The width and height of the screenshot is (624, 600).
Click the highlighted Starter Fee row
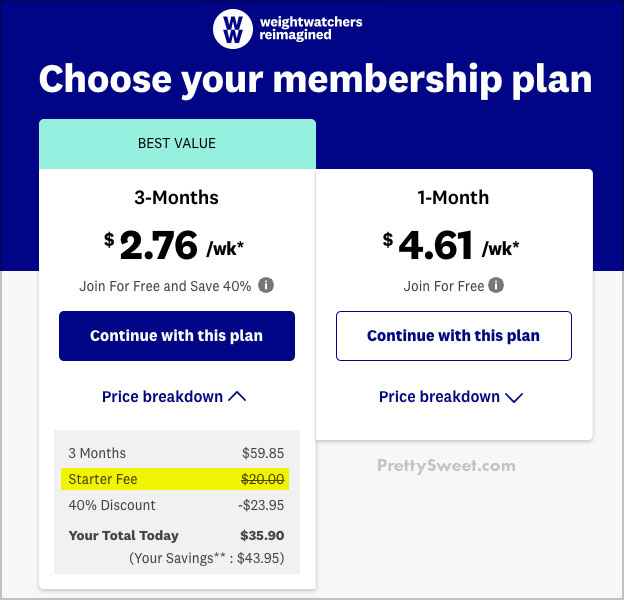click(175, 479)
